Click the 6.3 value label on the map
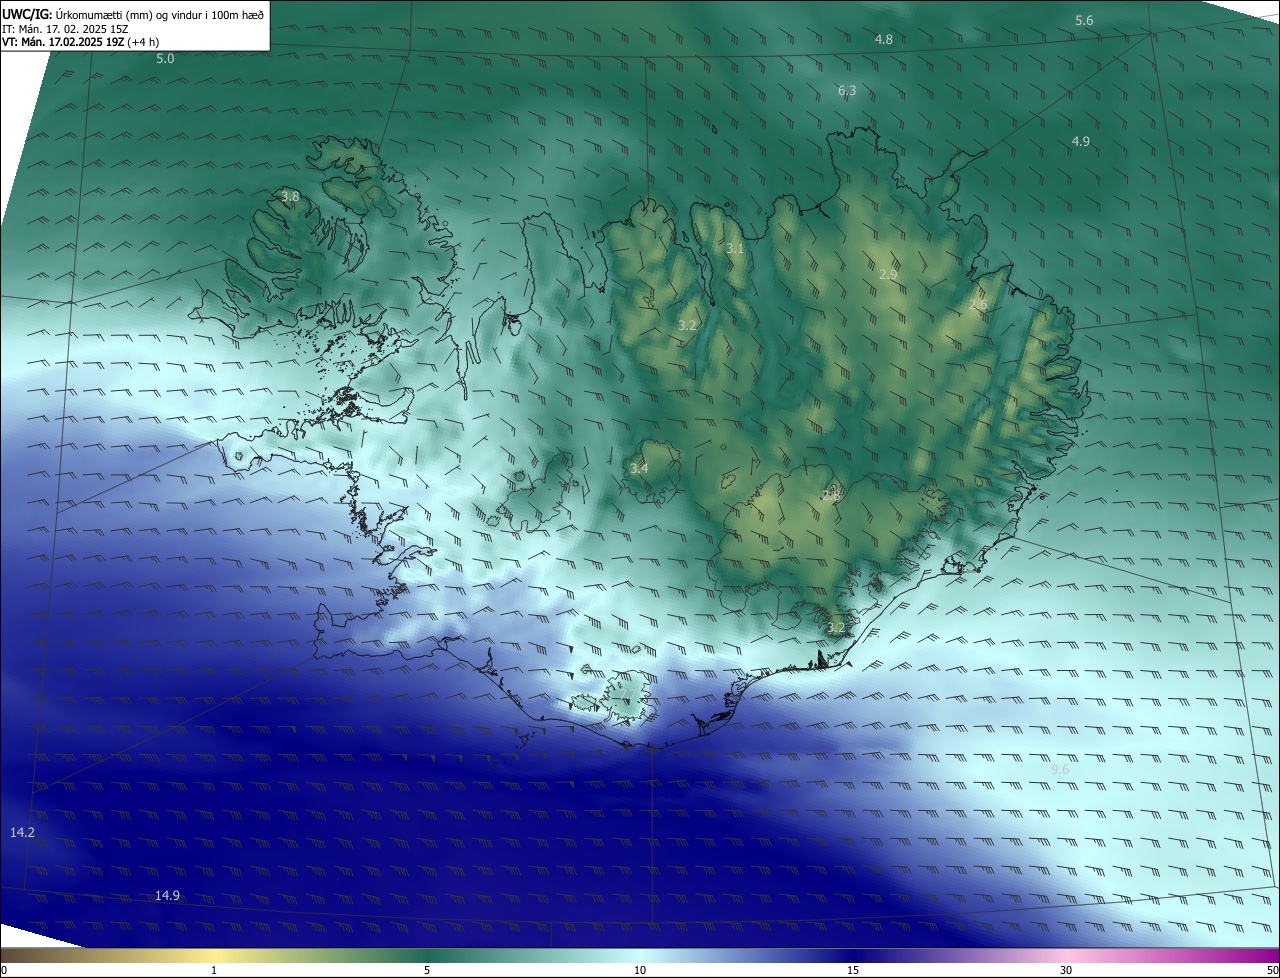 tap(847, 90)
